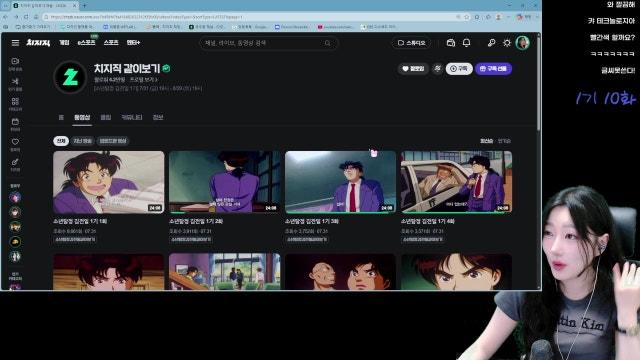Open the profile avatar in the top right

[x=522, y=43]
